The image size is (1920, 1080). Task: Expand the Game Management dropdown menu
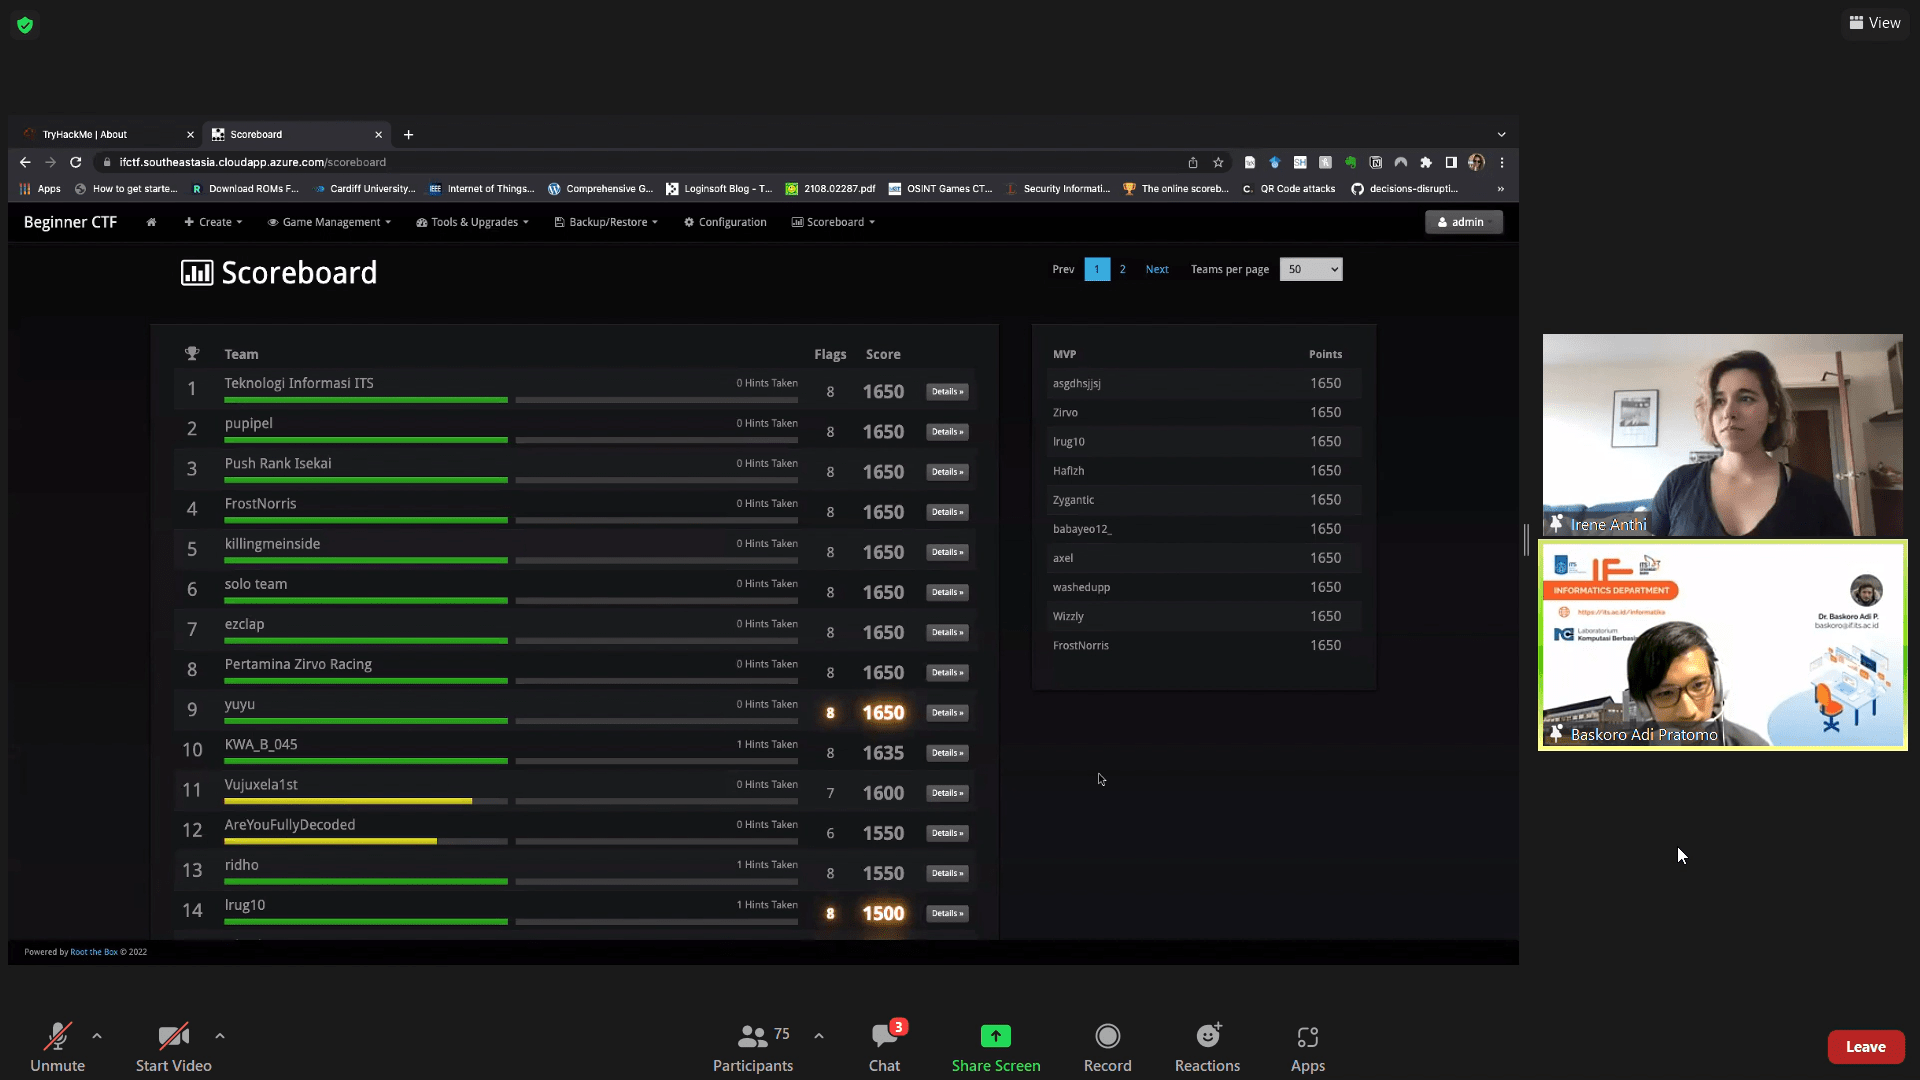pos(330,222)
